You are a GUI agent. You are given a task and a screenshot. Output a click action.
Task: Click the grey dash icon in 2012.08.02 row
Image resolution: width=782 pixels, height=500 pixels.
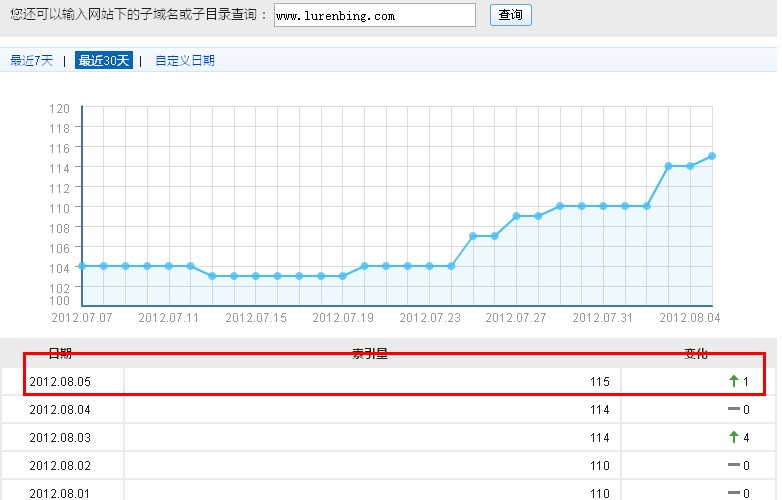(x=734, y=465)
